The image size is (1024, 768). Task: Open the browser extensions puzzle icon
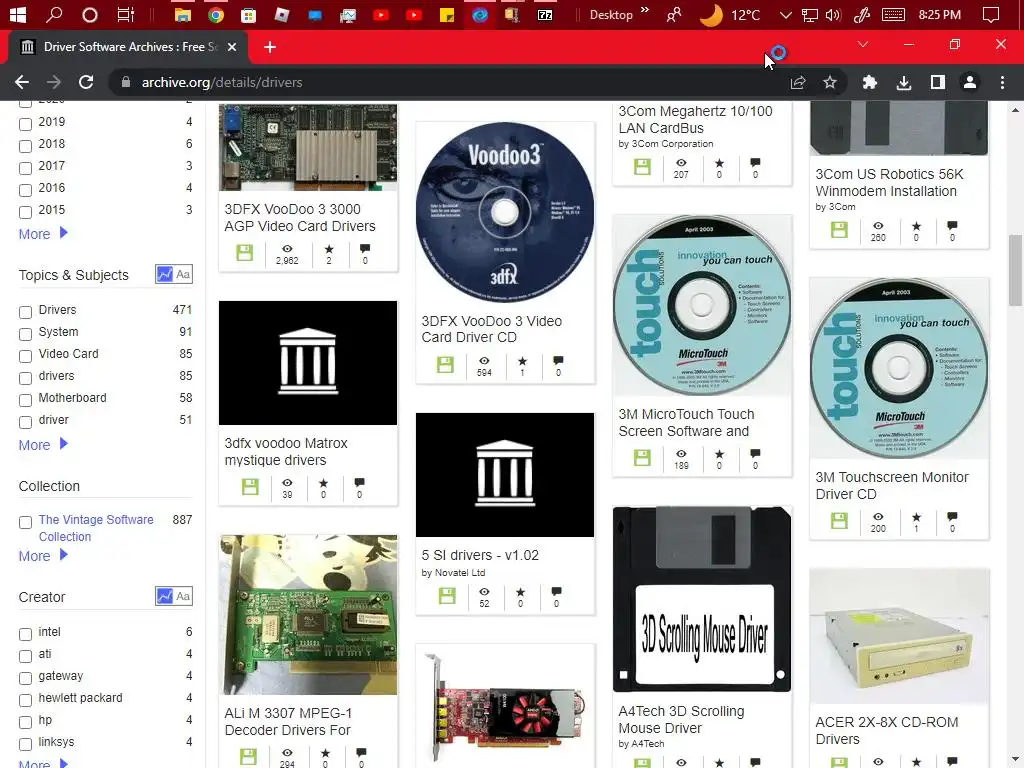click(x=869, y=82)
